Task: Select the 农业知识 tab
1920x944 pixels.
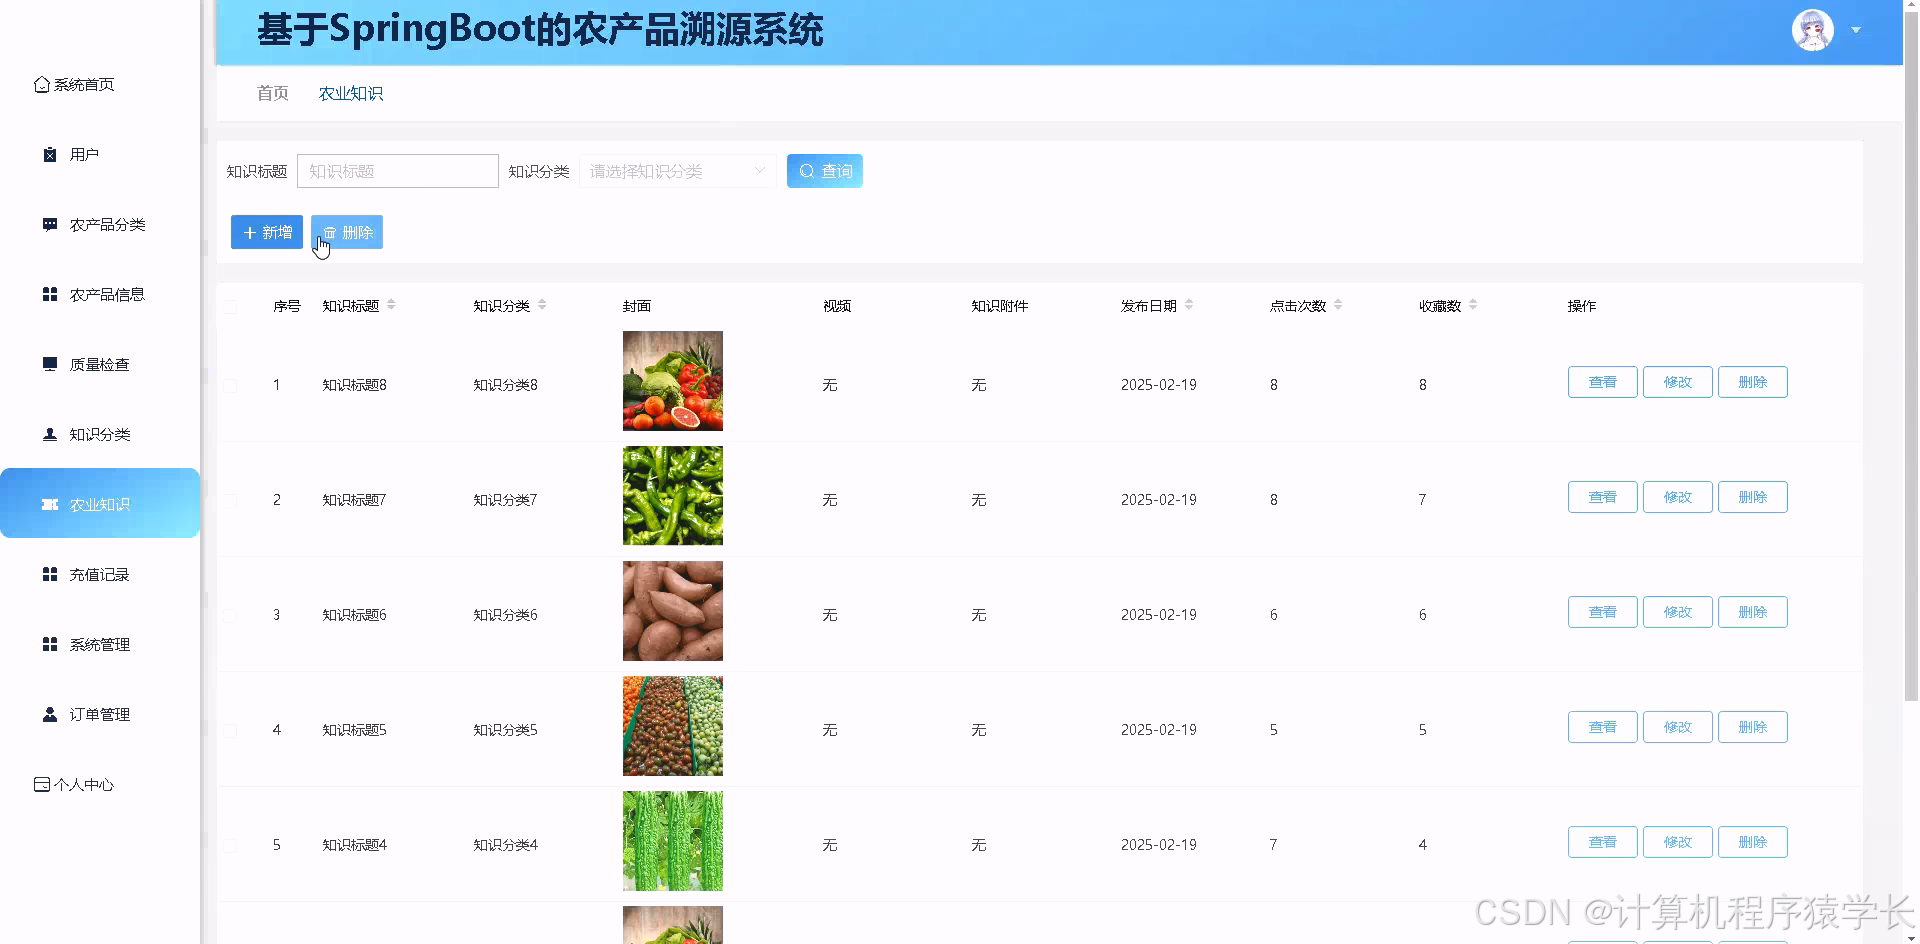Action: click(x=350, y=92)
